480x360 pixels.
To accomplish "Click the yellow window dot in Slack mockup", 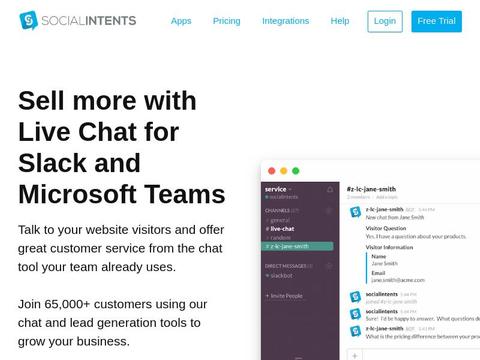I will [284, 171].
